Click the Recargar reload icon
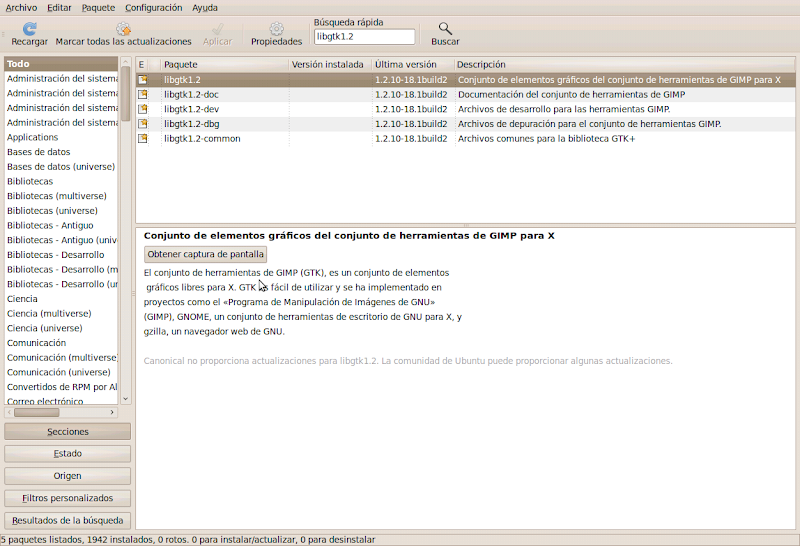The image size is (800, 546). 30,29
